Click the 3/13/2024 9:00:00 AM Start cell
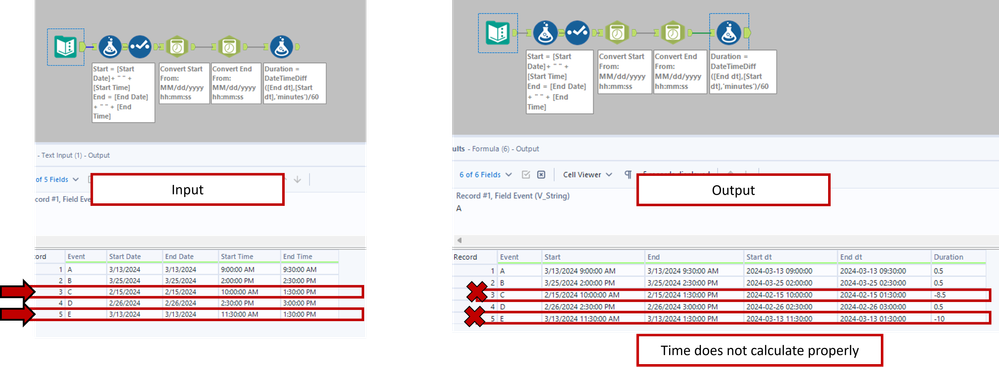 [x=593, y=271]
